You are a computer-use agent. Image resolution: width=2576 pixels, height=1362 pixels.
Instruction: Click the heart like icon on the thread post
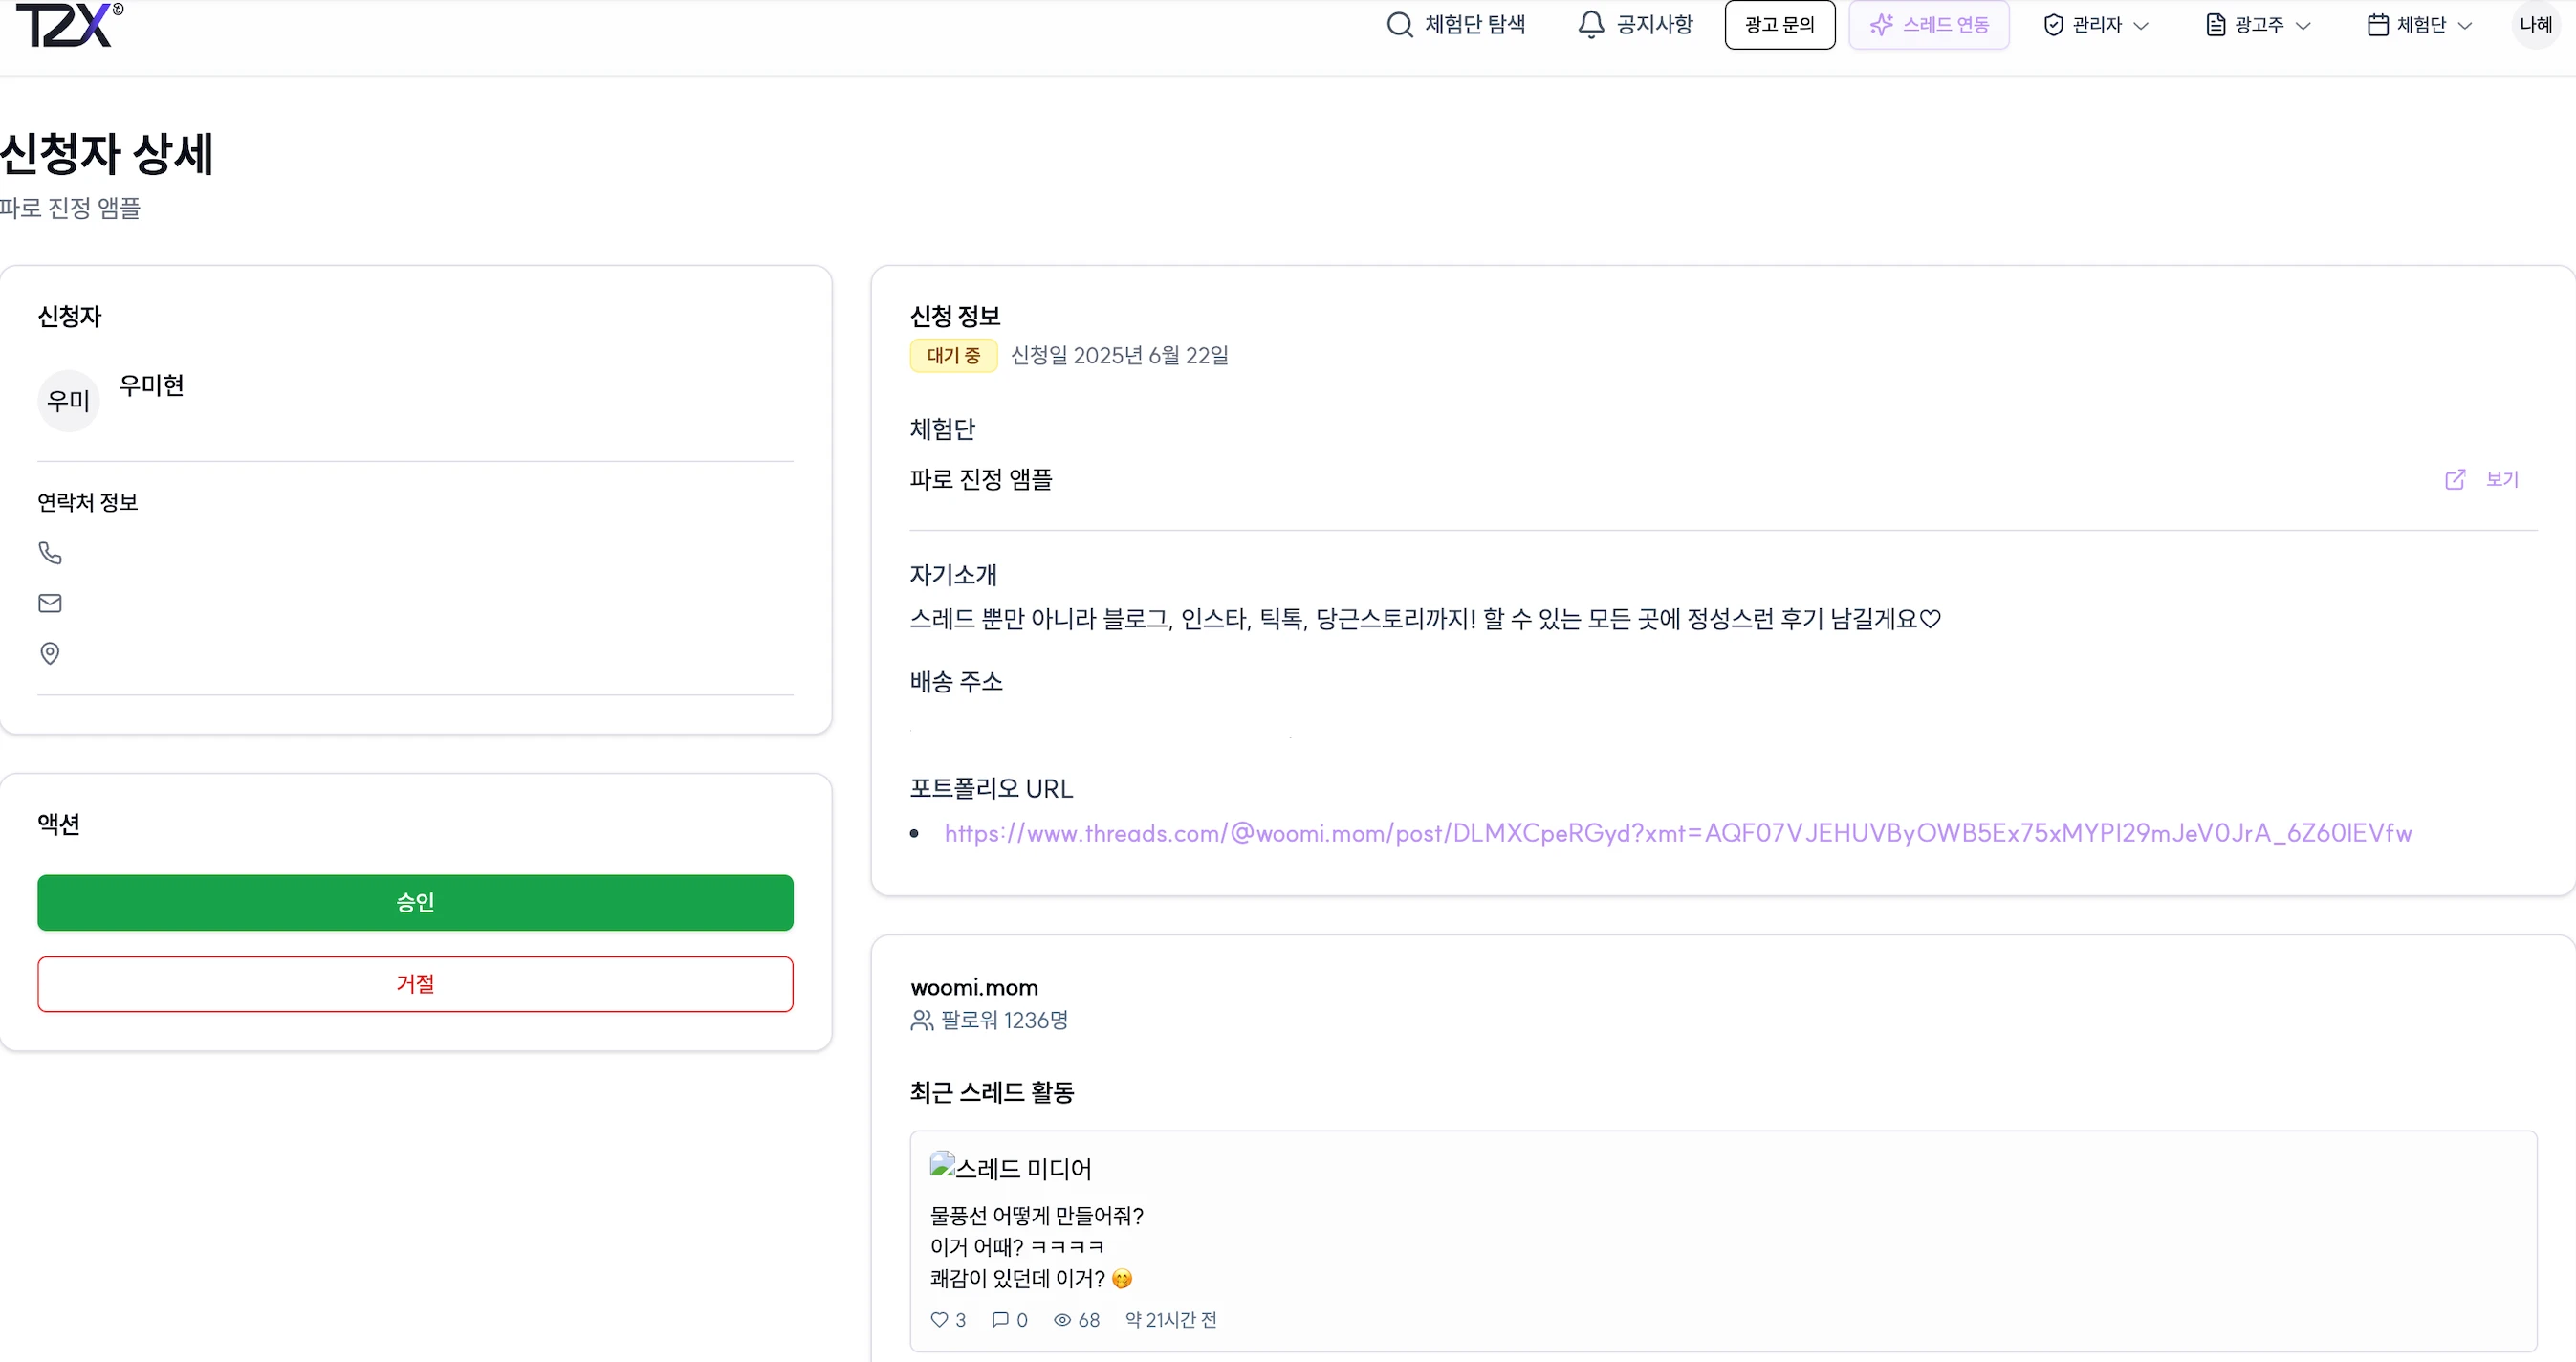(x=939, y=1319)
